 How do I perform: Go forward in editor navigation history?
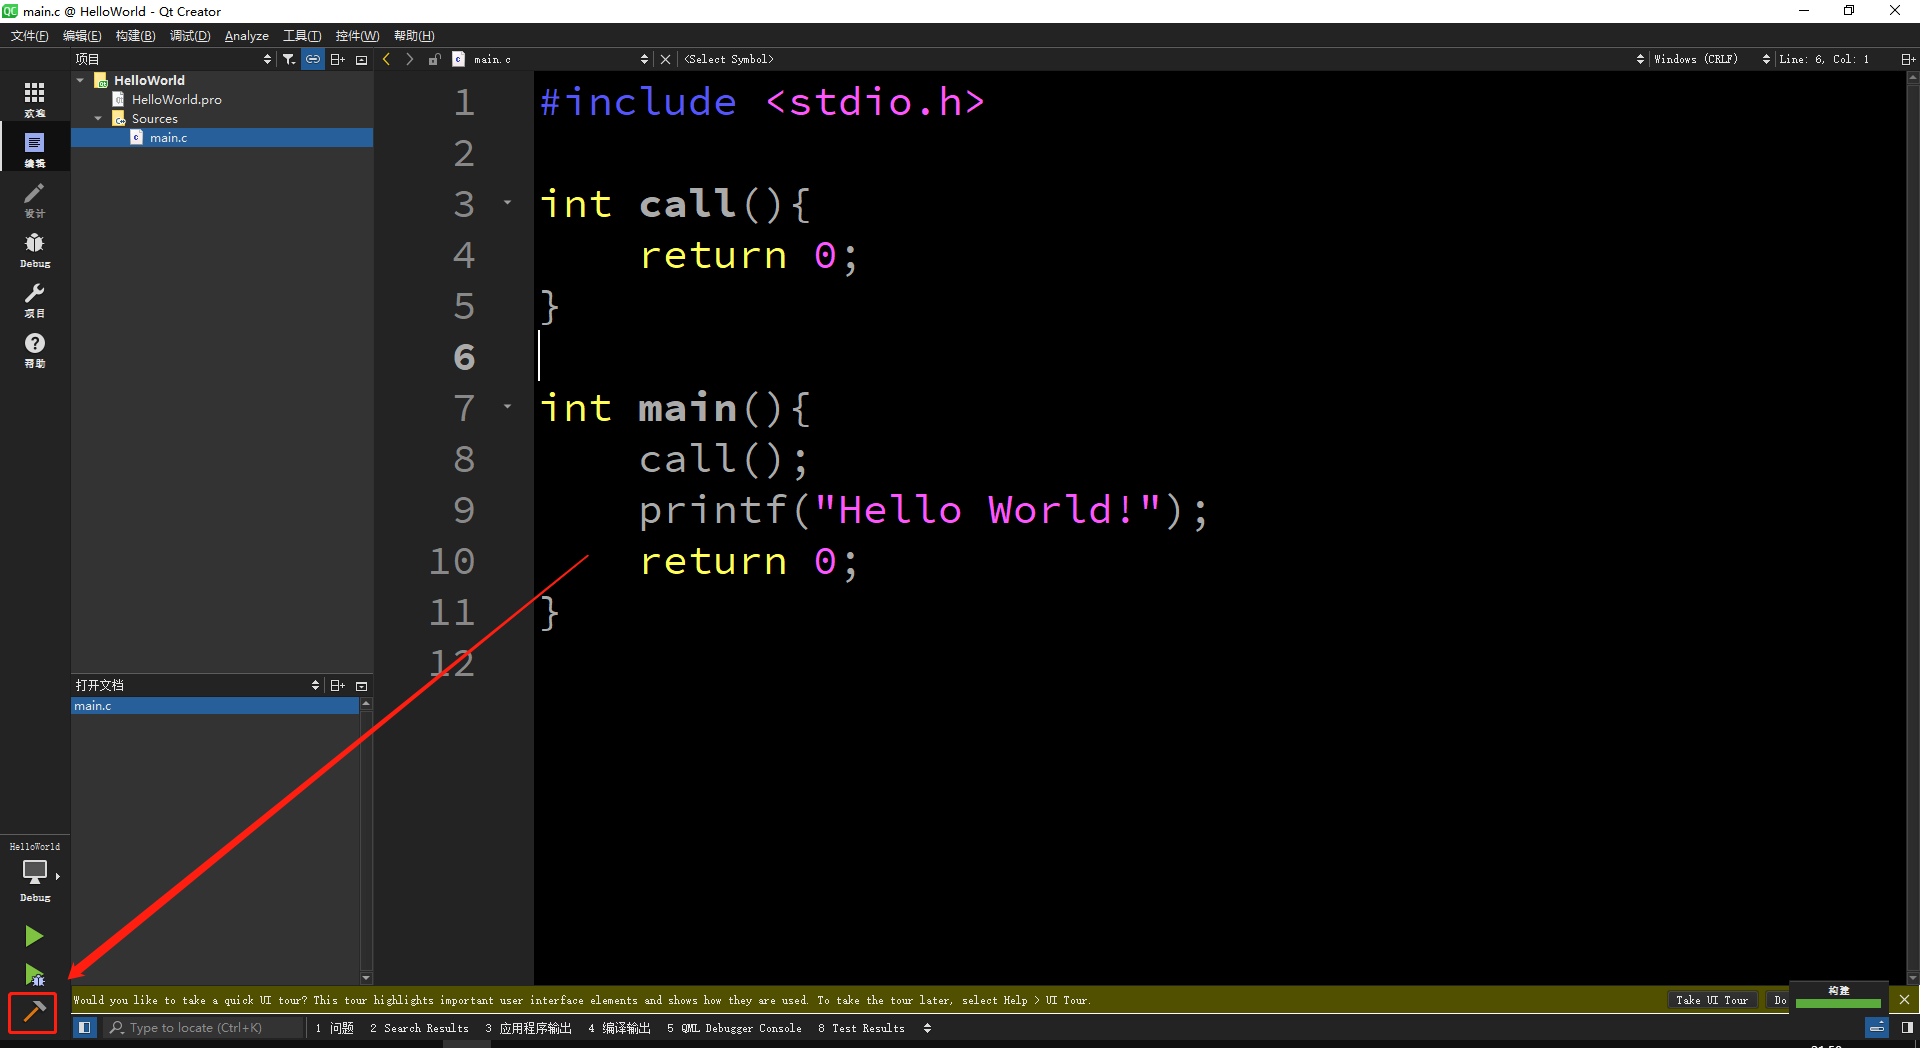[x=409, y=59]
